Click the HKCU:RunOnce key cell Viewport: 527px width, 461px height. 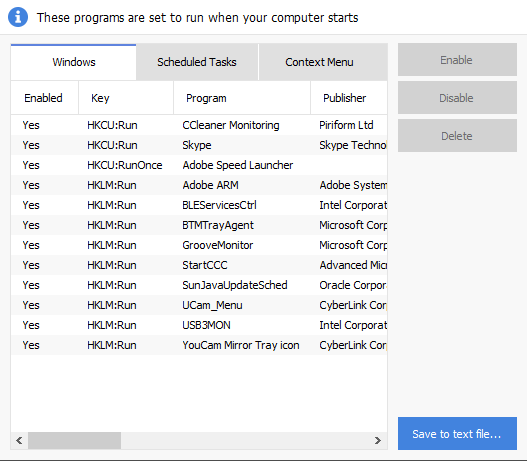[x=125, y=165]
